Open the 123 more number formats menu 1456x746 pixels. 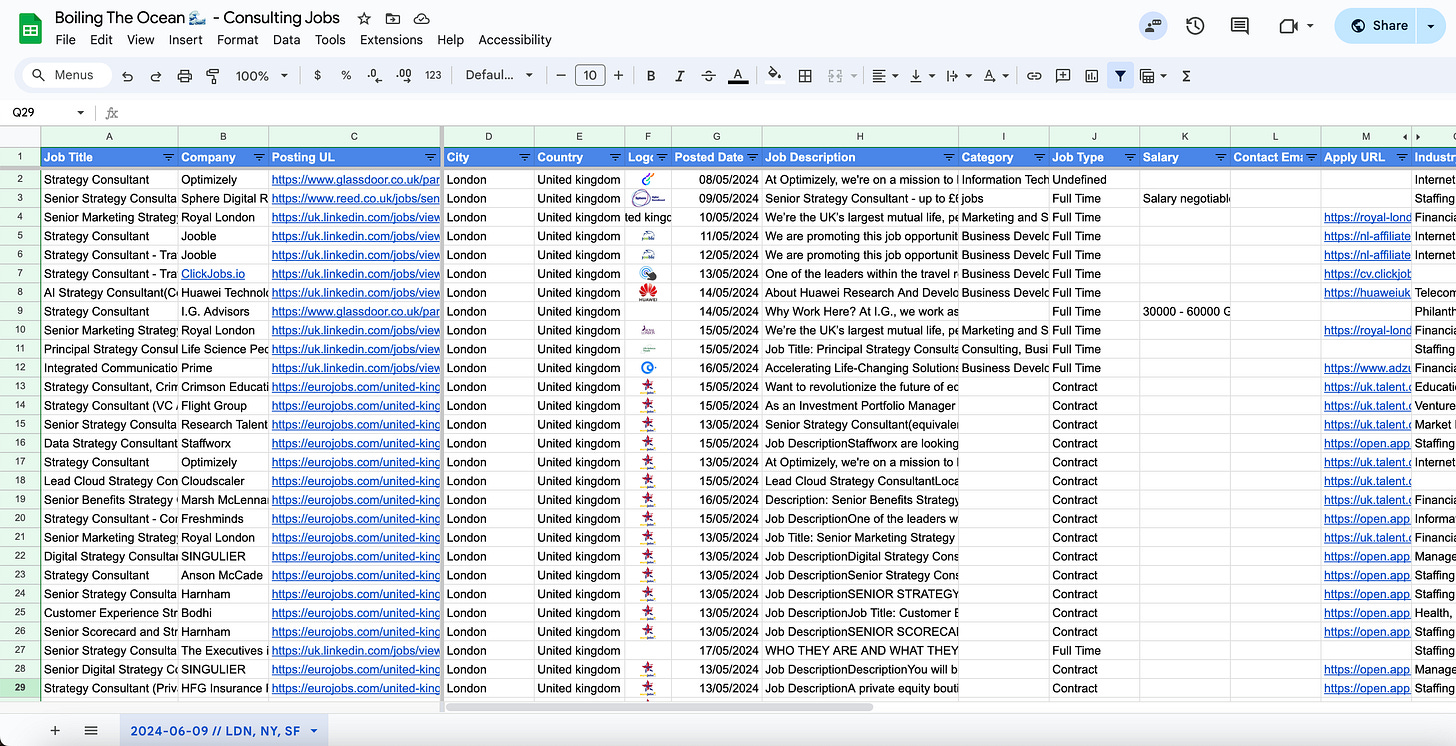(433, 76)
